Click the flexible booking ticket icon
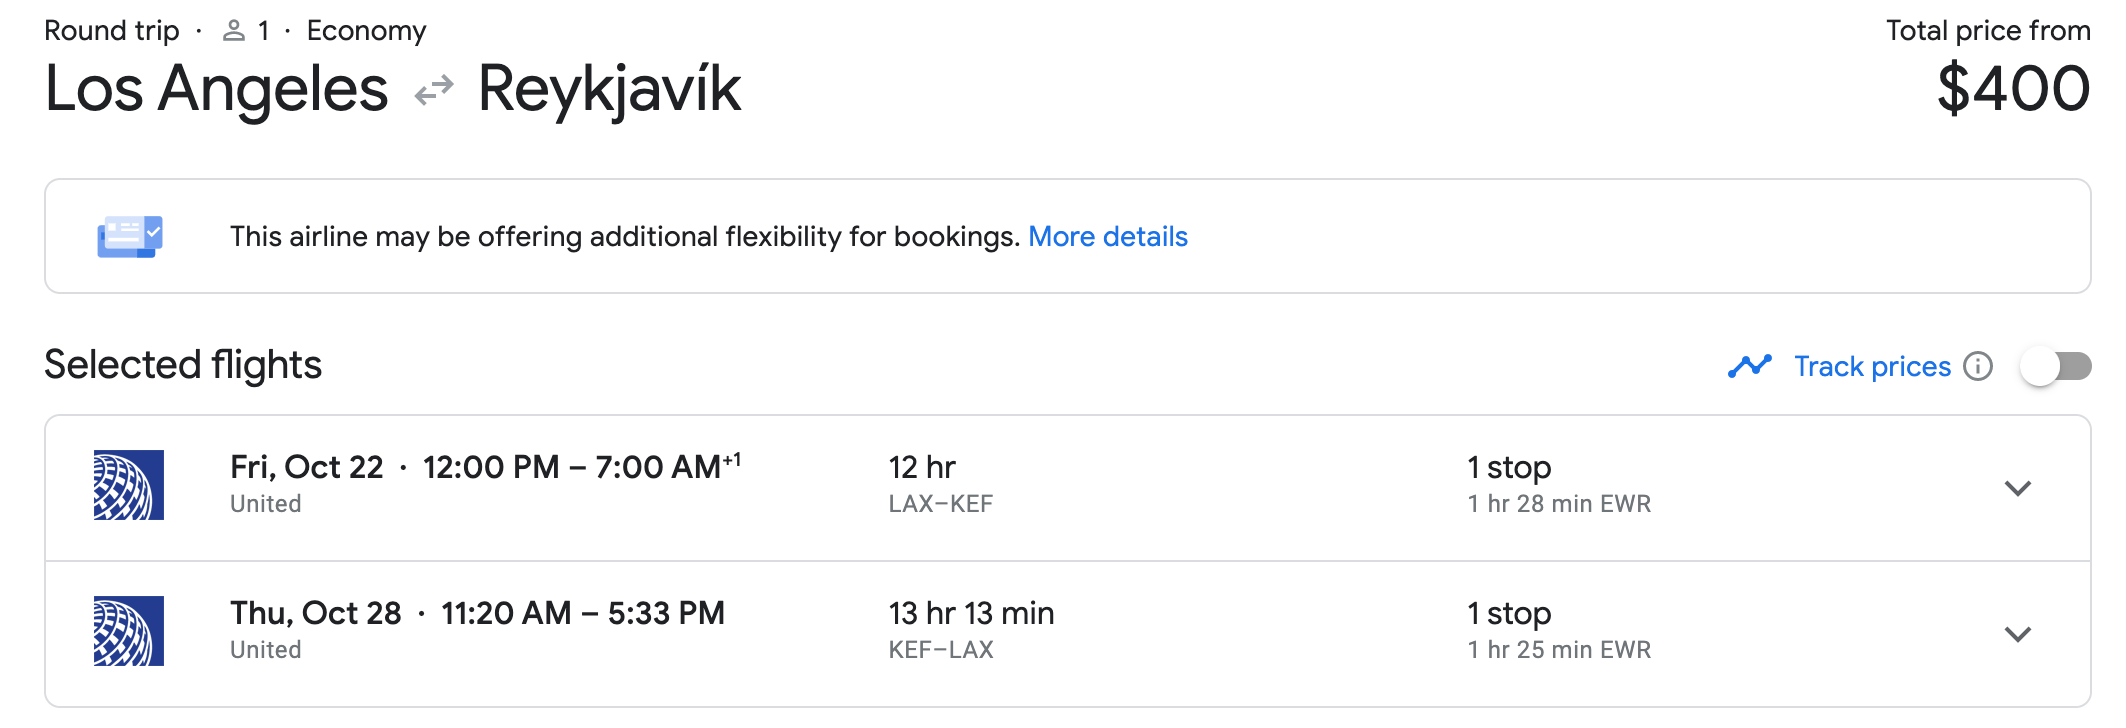This screenshot has width=2126, height=728. [130, 237]
